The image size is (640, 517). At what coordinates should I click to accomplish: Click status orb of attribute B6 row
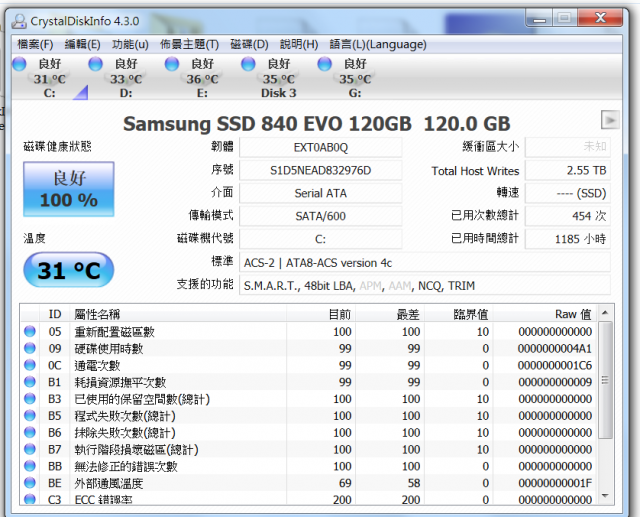(x=30, y=432)
